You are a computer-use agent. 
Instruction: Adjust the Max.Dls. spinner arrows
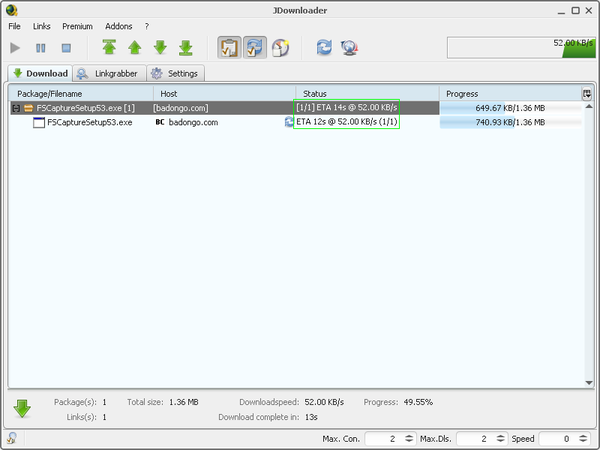501,439
